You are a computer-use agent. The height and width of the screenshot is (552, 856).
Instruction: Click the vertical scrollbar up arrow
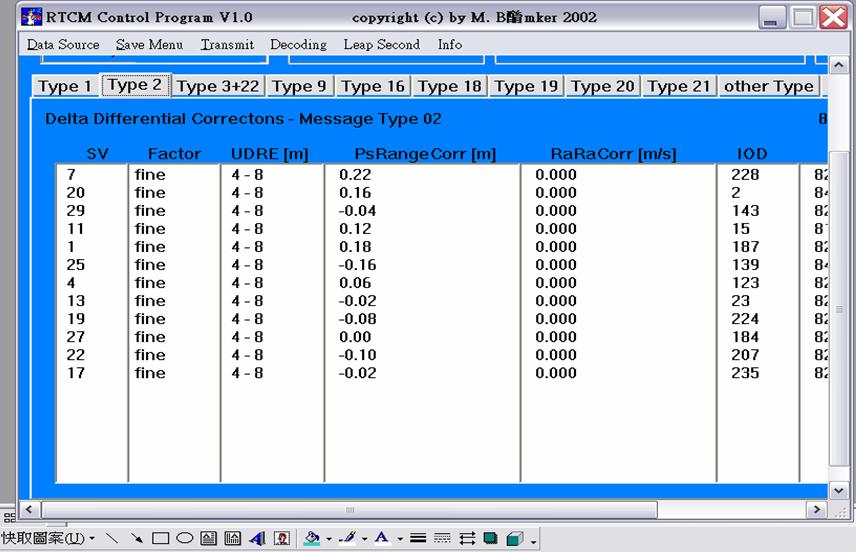(x=839, y=65)
